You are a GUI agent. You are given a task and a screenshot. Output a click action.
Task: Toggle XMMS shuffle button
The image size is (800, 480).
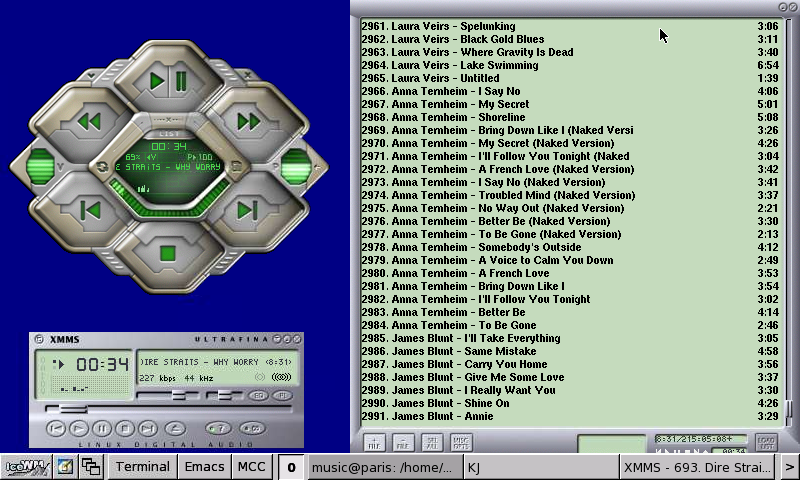coord(219,428)
